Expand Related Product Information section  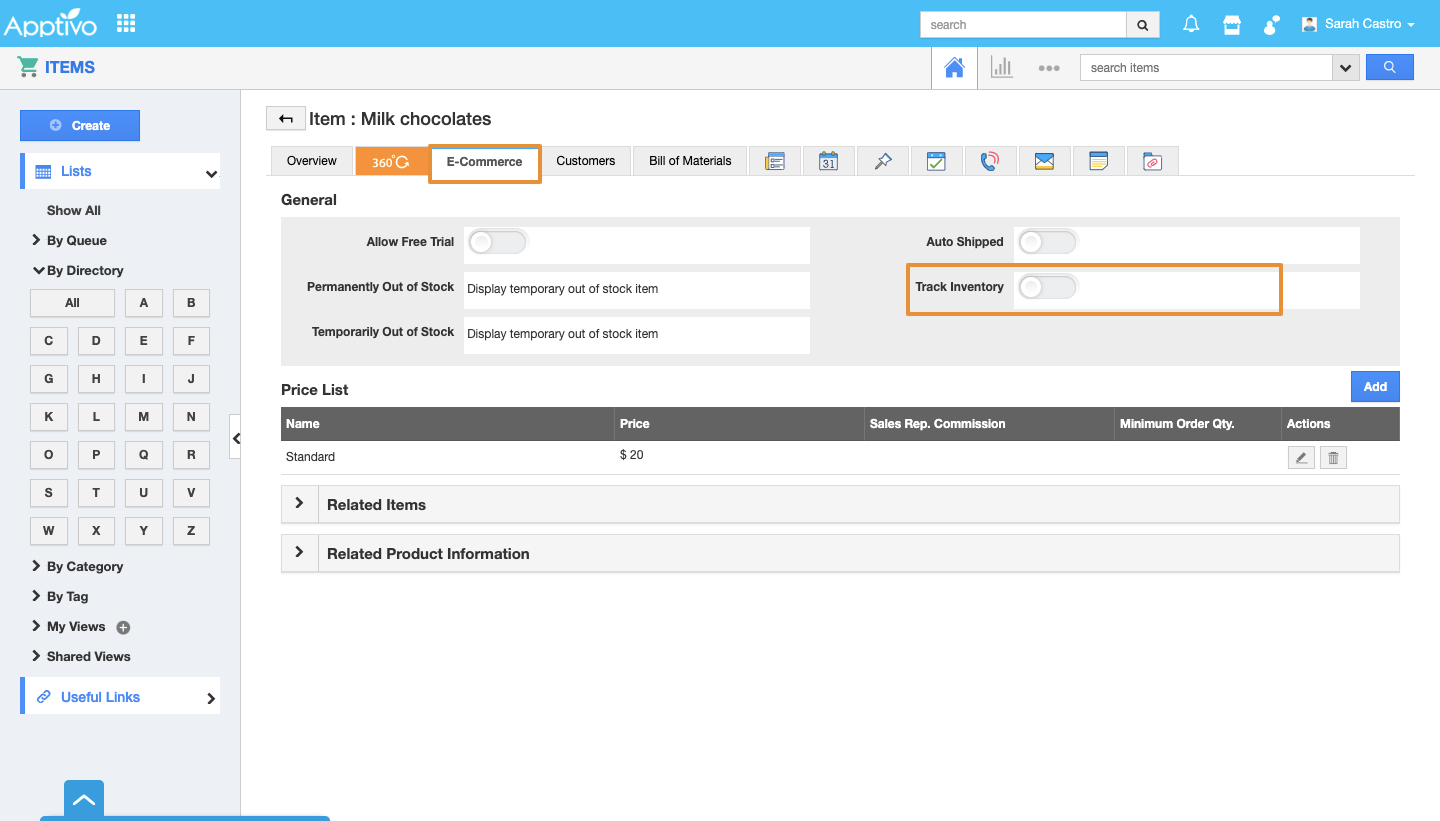299,553
